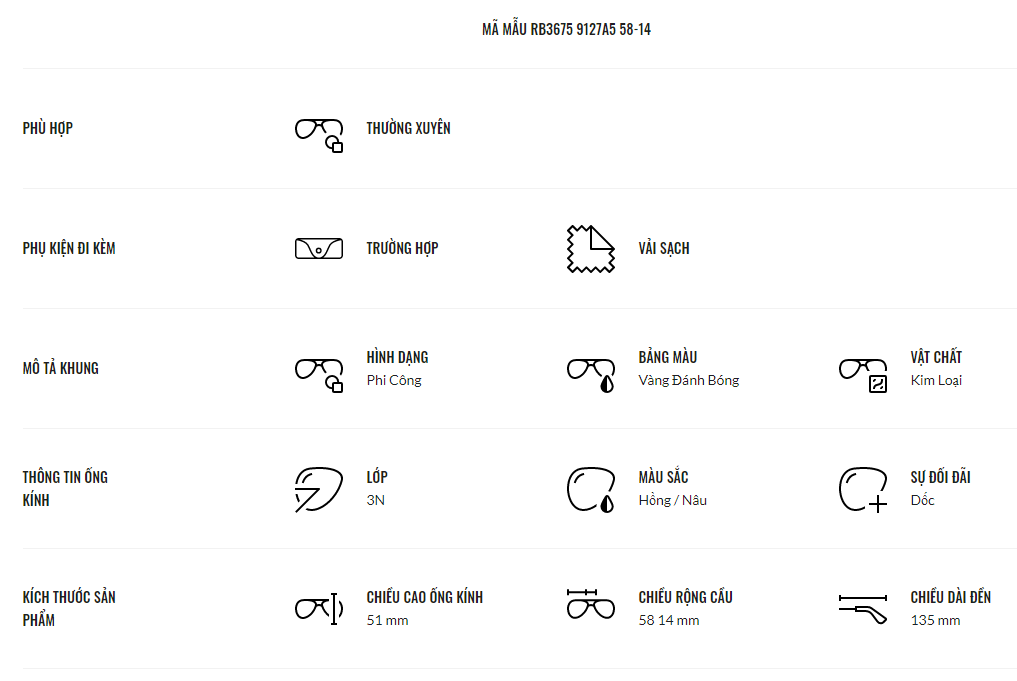Click the lens height icon

(319, 608)
